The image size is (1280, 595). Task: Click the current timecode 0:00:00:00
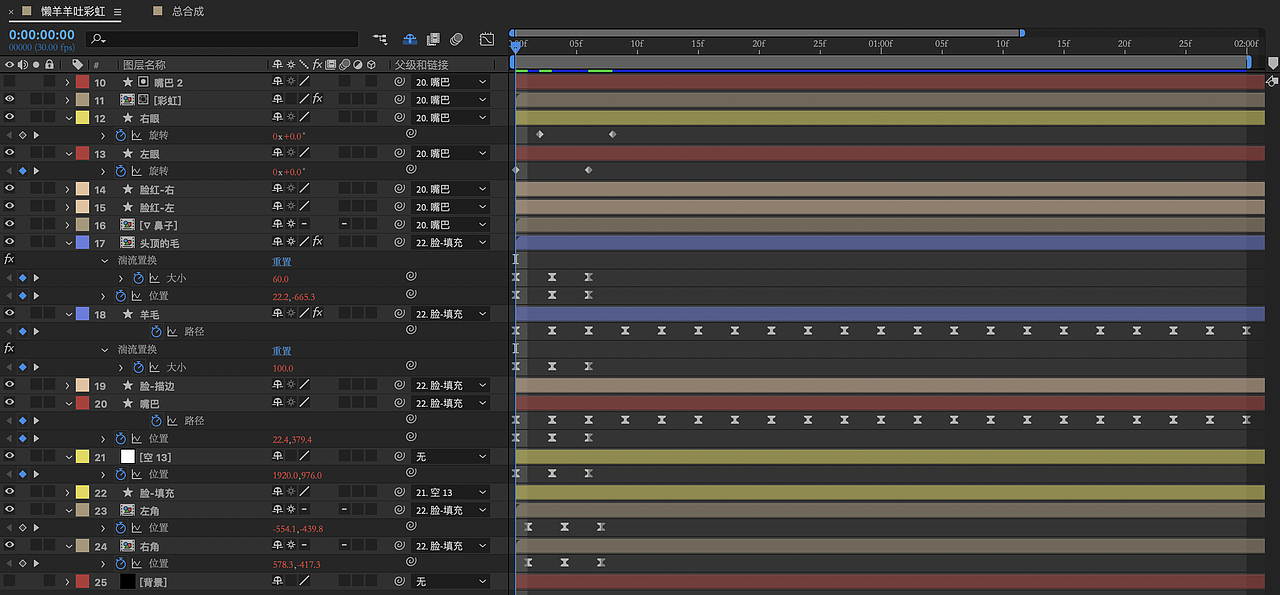[x=42, y=34]
